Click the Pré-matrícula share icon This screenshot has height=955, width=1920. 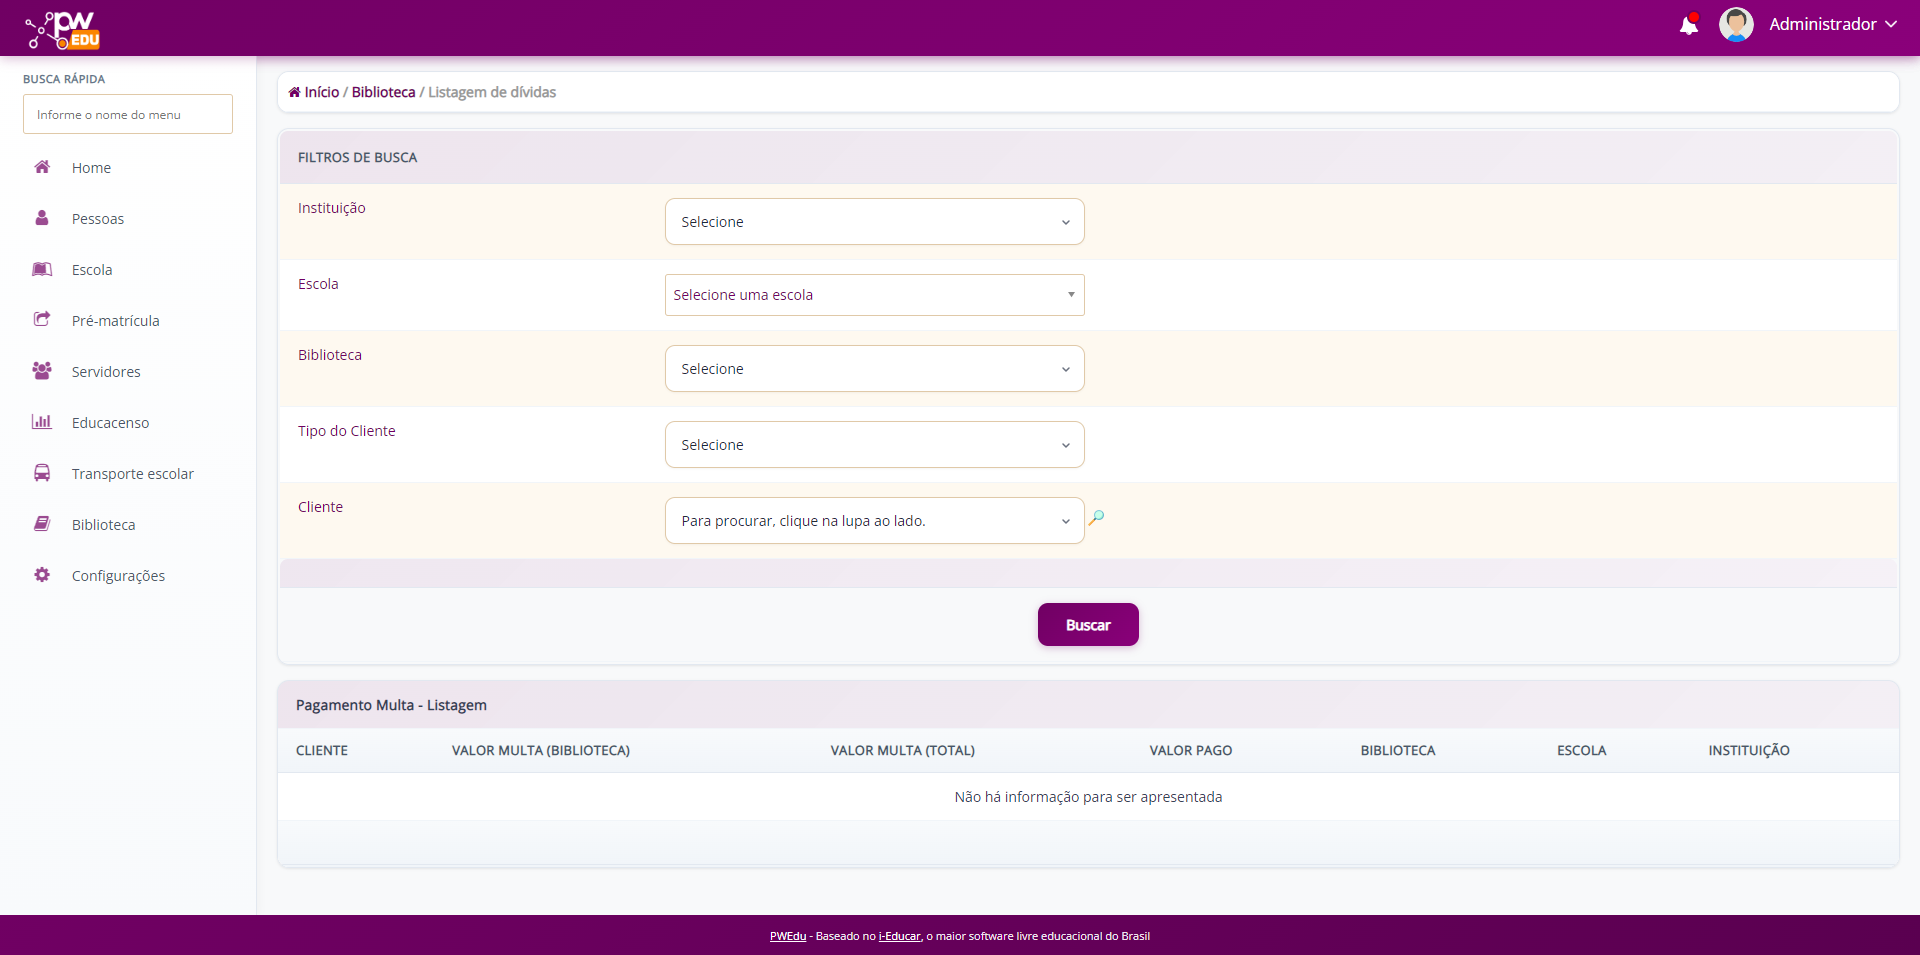(42, 320)
